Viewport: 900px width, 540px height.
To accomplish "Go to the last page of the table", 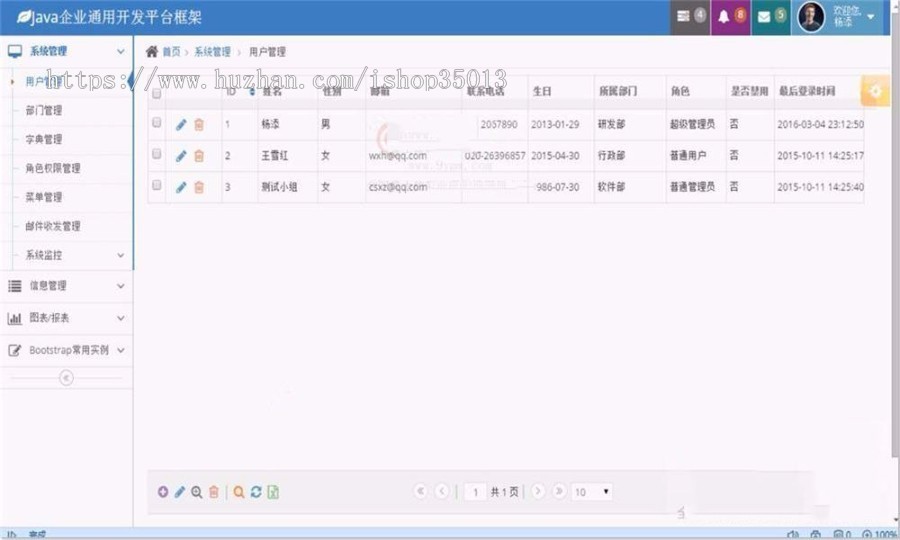I will (x=559, y=491).
